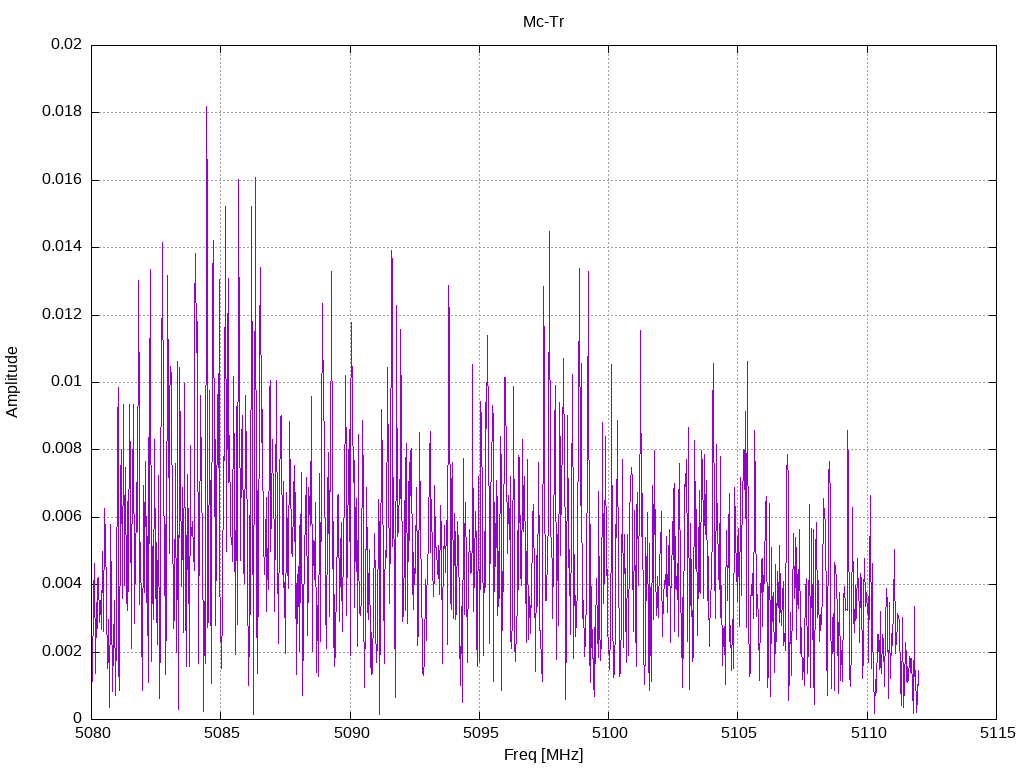Click x-axis tick label 5115
1024x768 pixels.
pos(997,733)
